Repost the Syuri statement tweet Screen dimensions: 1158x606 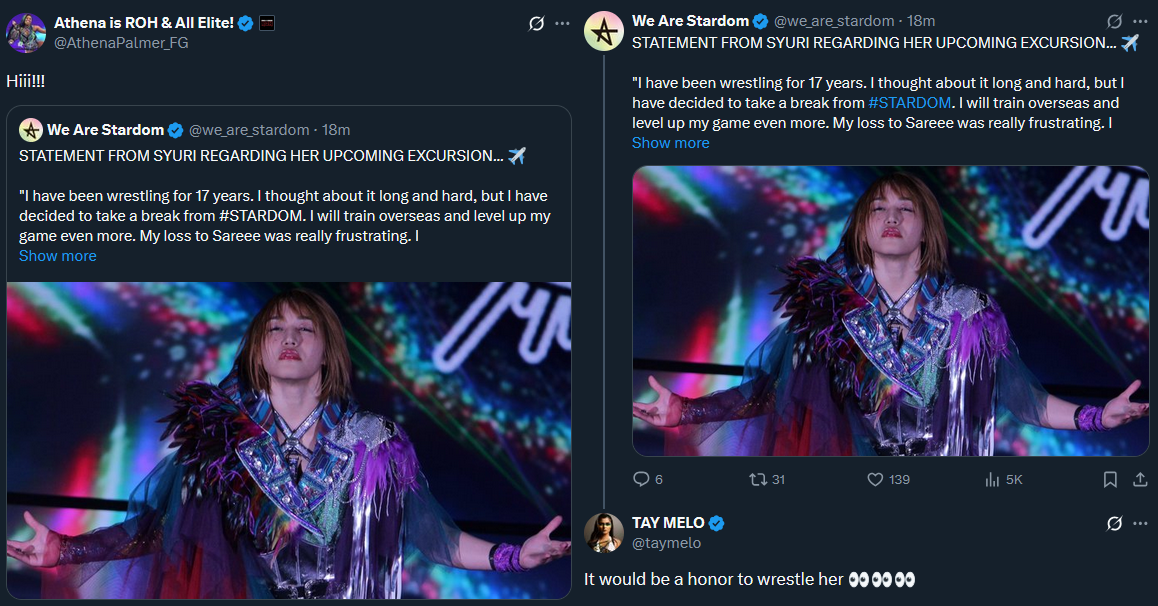click(x=758, y=479)
